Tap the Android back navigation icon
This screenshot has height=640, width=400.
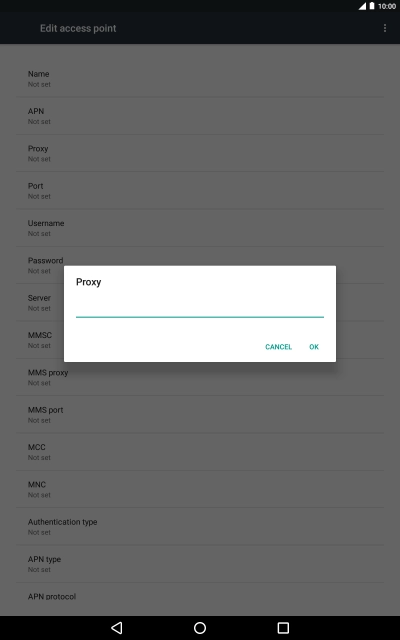[117, 627]
